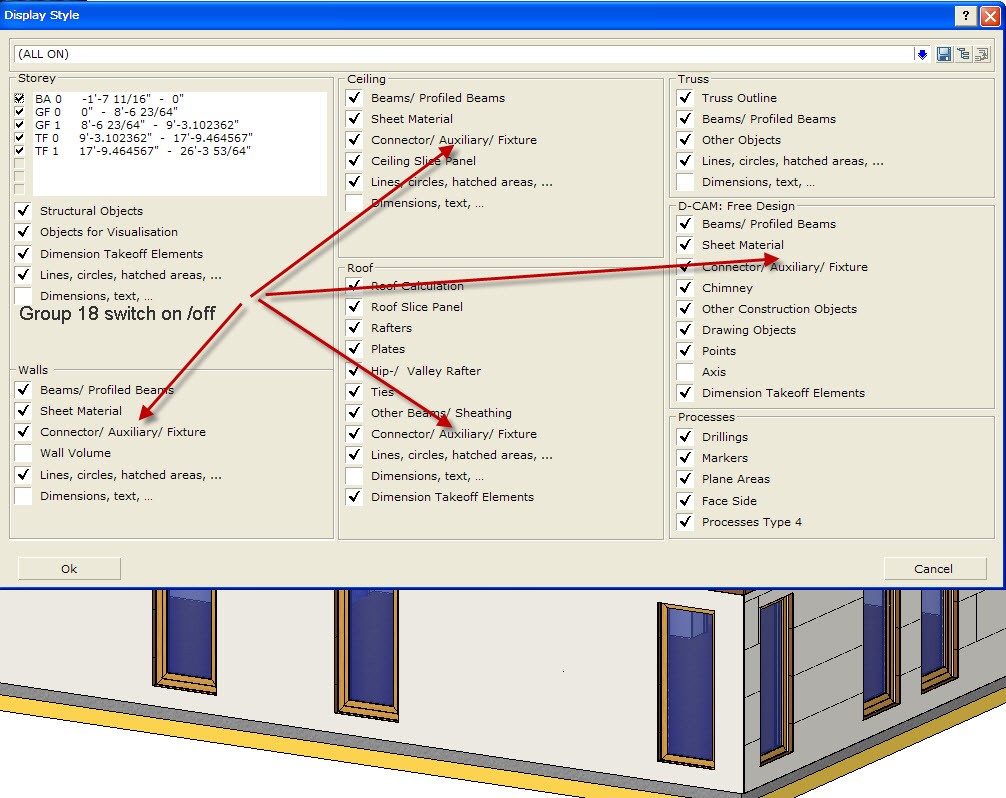Uncheck Ceiling Slice Panel
1006x798 pixels.
[x=354, y=161]
